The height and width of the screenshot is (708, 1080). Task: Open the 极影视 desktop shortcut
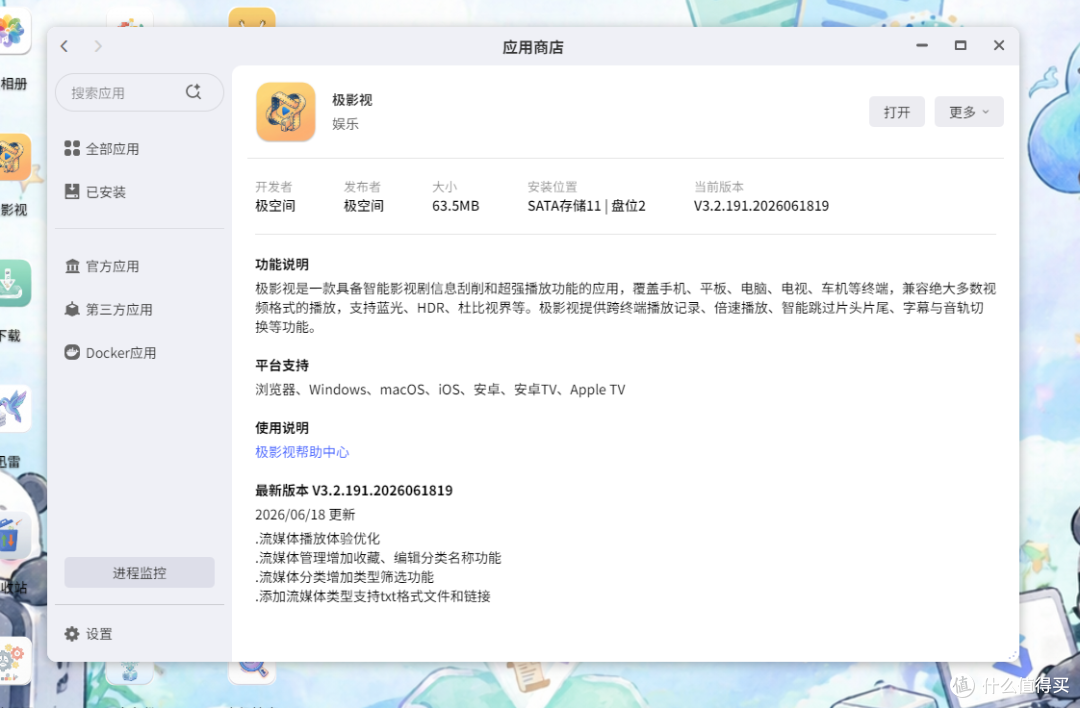click(14, 158)
